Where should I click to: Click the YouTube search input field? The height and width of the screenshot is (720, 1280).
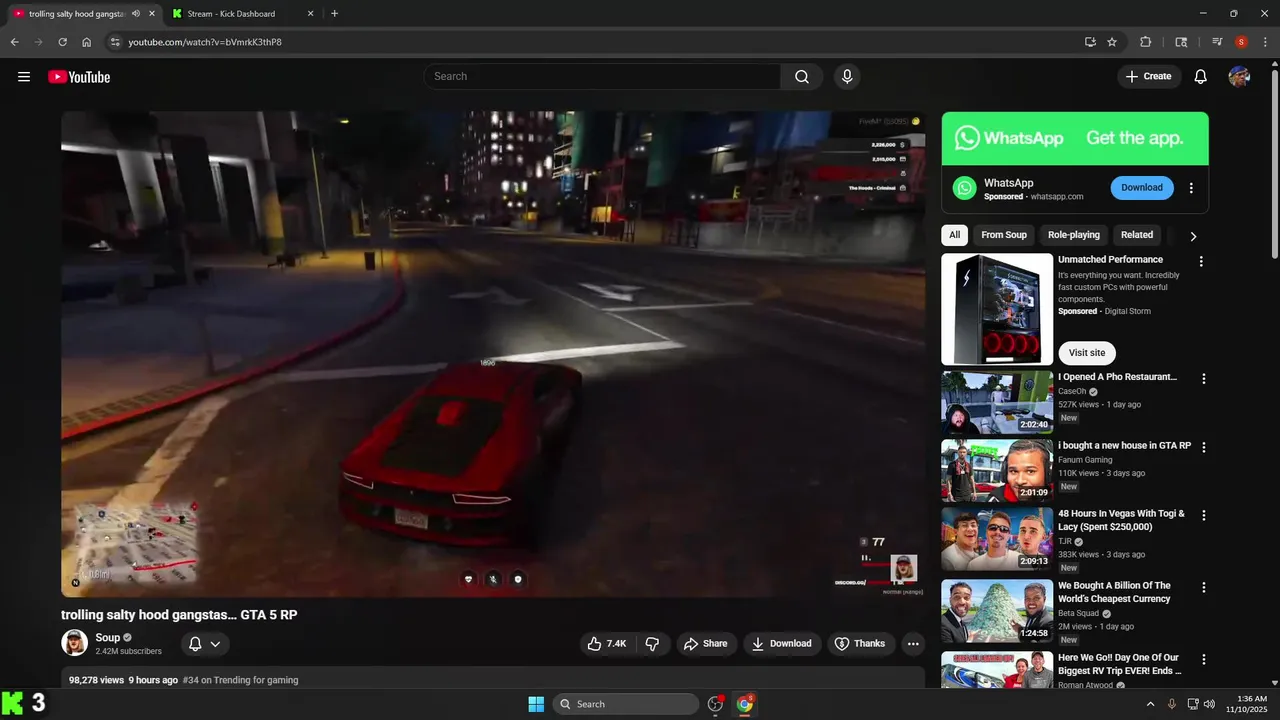pyautogui.click(x=602, y=77)
